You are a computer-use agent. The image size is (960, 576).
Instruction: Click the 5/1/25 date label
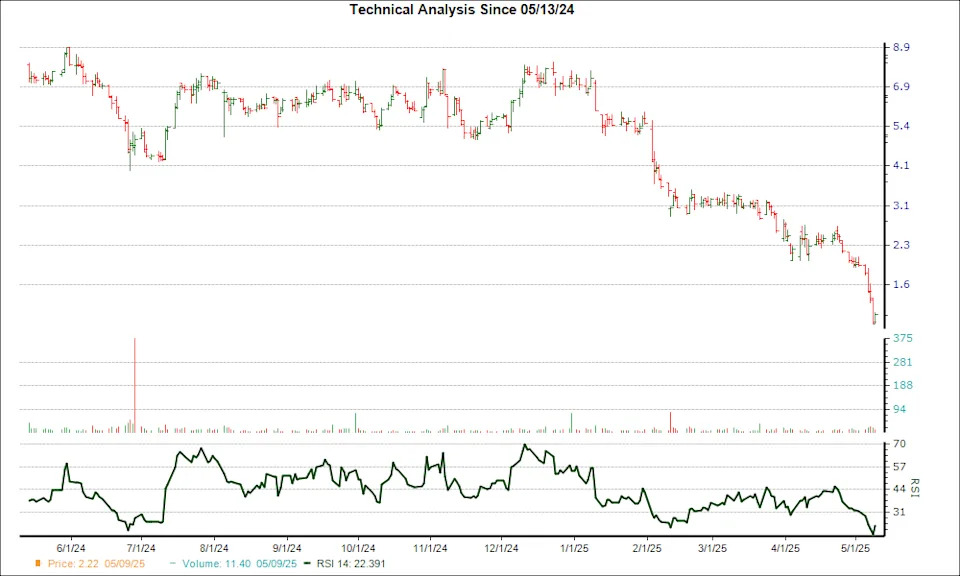[856, 548]
